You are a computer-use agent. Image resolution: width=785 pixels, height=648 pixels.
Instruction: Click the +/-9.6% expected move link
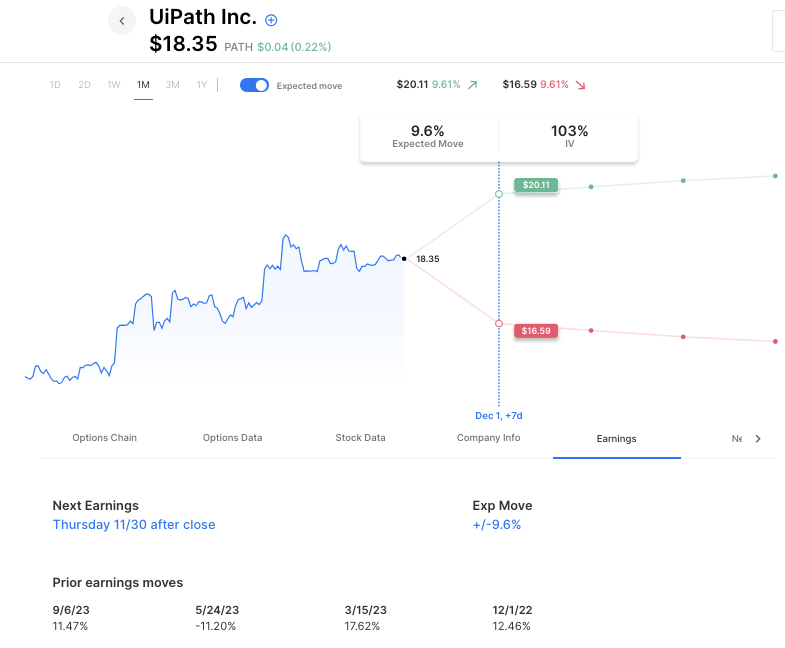click(497, 524)
